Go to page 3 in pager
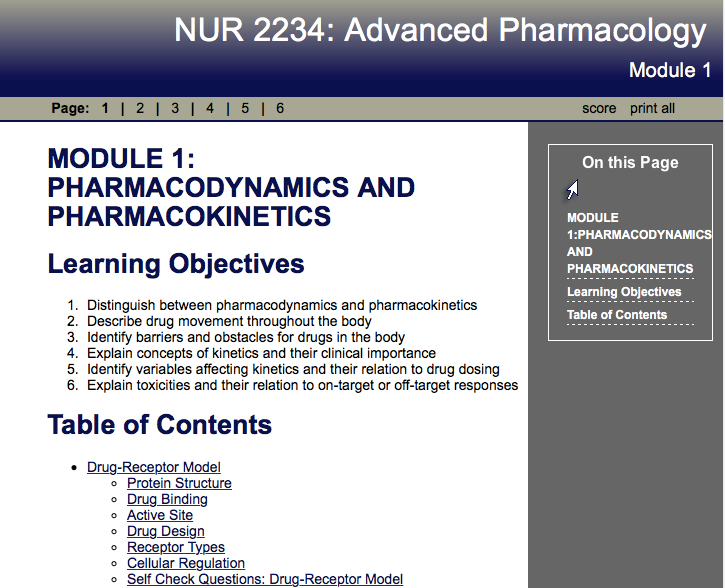The width and height of the screenshot is (725, 588). coord(175,108)
